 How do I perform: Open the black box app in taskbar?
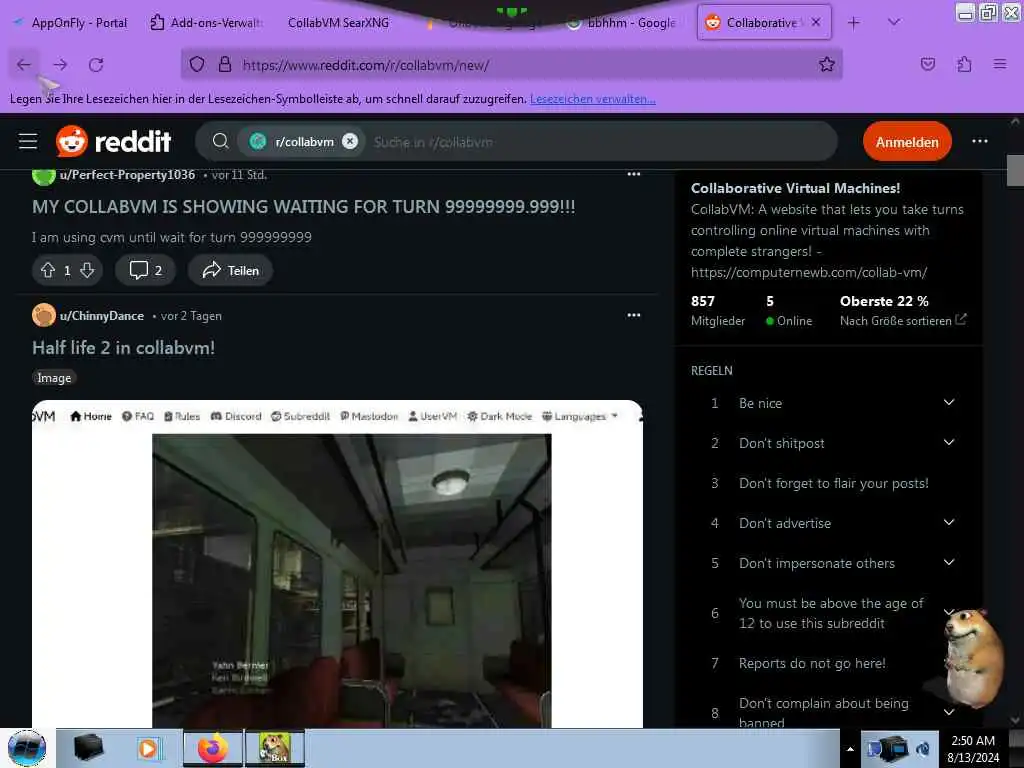point(88,748)
